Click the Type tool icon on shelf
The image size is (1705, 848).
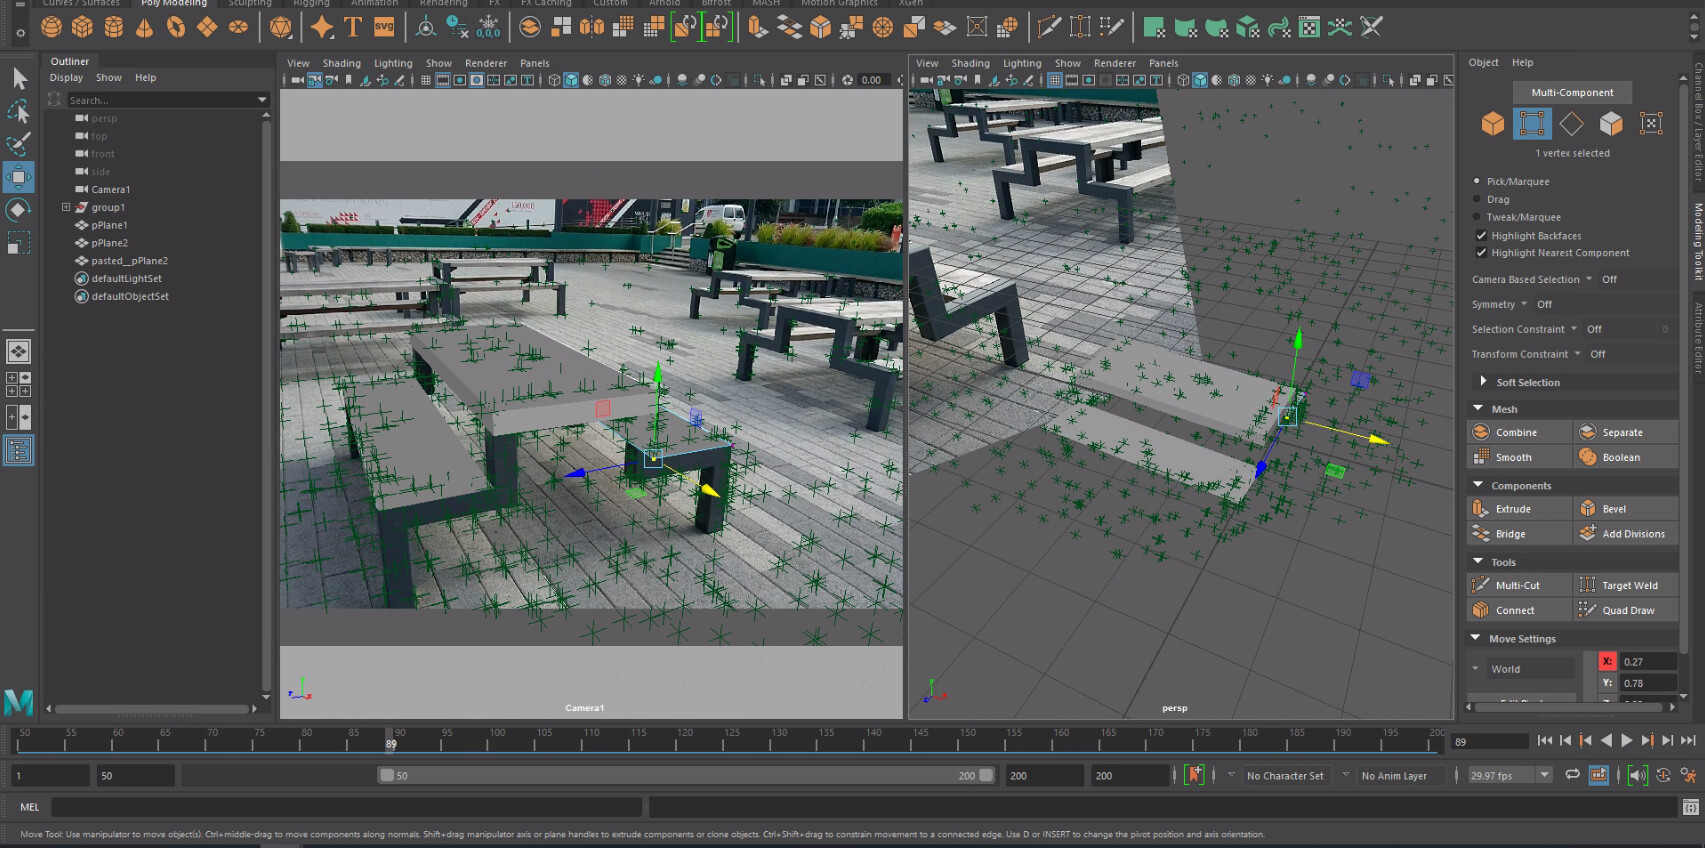click(x=353, y=27)
